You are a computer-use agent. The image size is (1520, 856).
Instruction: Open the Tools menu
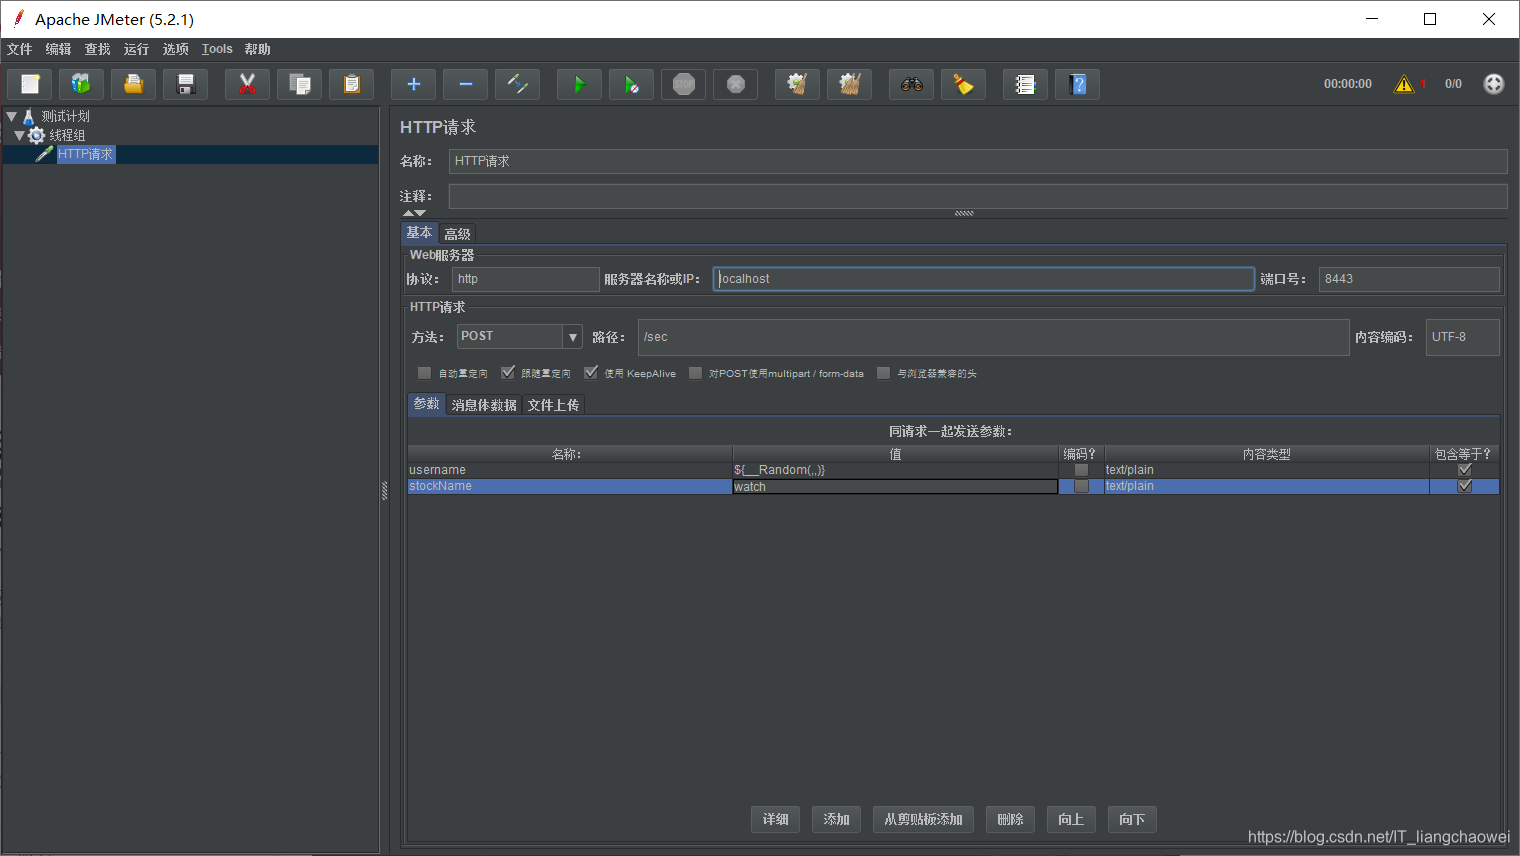pos(217,49)
